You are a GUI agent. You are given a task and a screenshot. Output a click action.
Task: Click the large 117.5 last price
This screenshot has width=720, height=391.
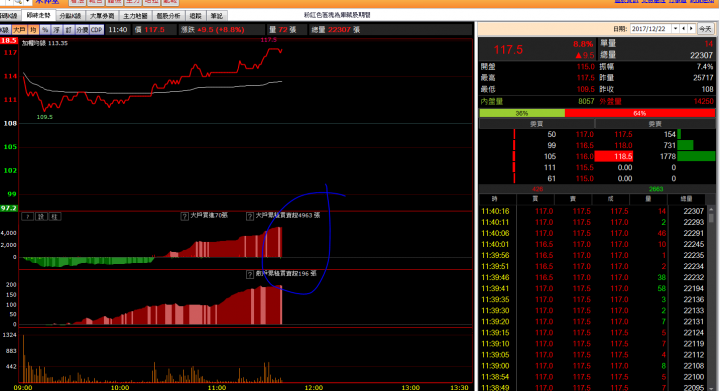click(508, 50)
